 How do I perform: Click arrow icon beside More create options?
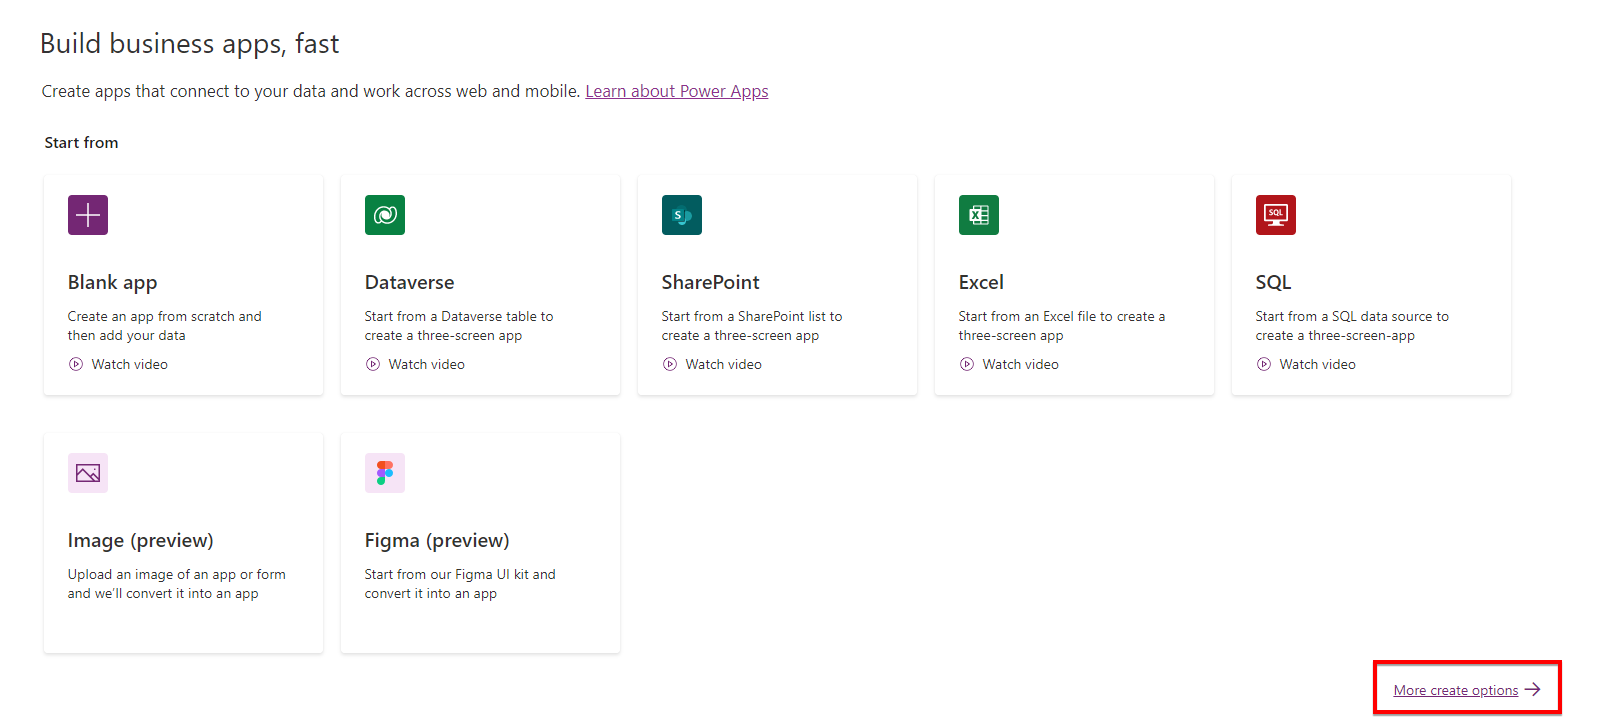1533,690
